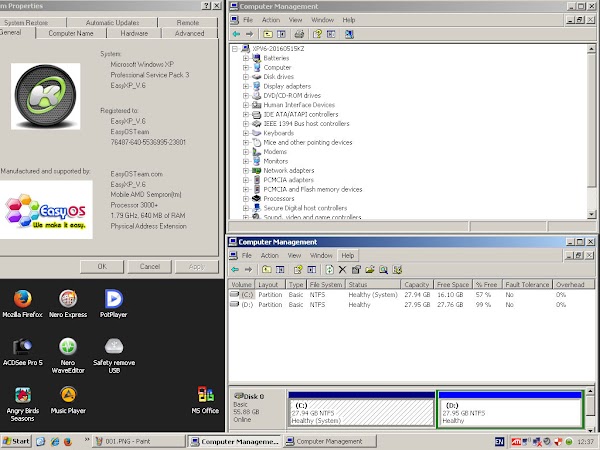Expand the Processors device category
The image size is (600, 450).
pyautogui.click(x=245, y=198)
